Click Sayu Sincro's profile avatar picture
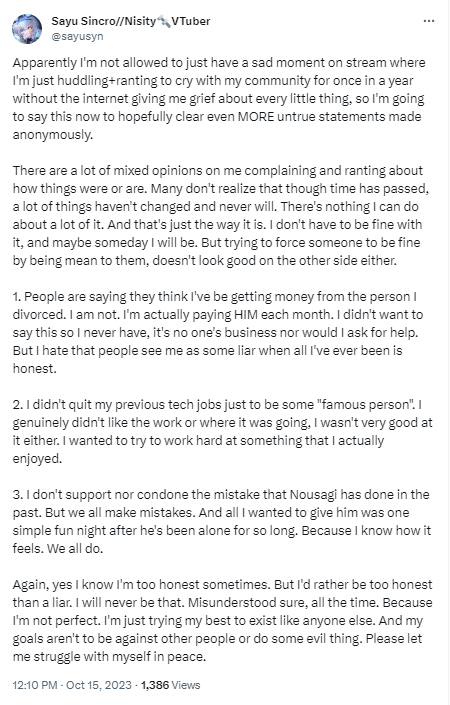The height and width of the screenshot is (705, 450). 27,29
